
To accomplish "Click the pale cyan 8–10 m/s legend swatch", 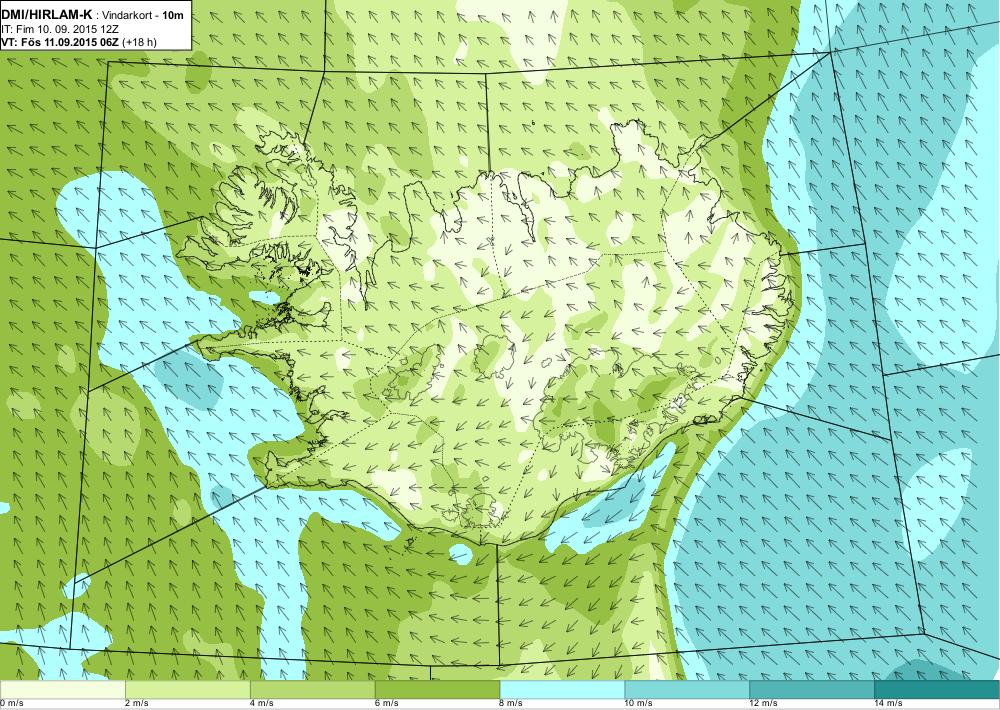I will [562, 690].
